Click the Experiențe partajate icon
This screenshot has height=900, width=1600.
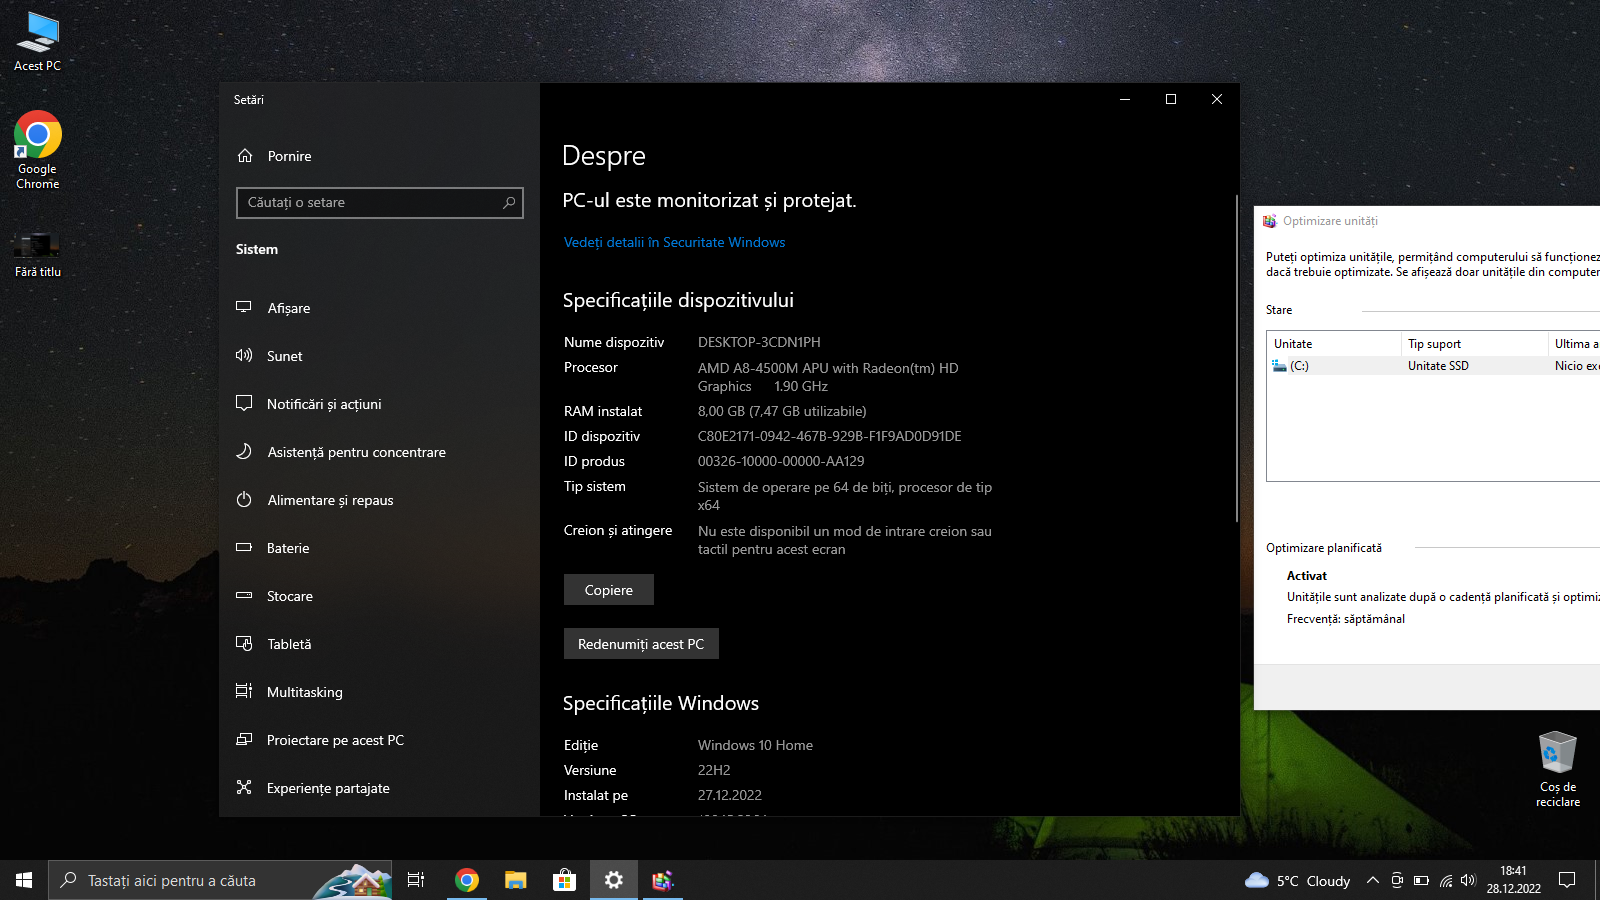[244, 788]
